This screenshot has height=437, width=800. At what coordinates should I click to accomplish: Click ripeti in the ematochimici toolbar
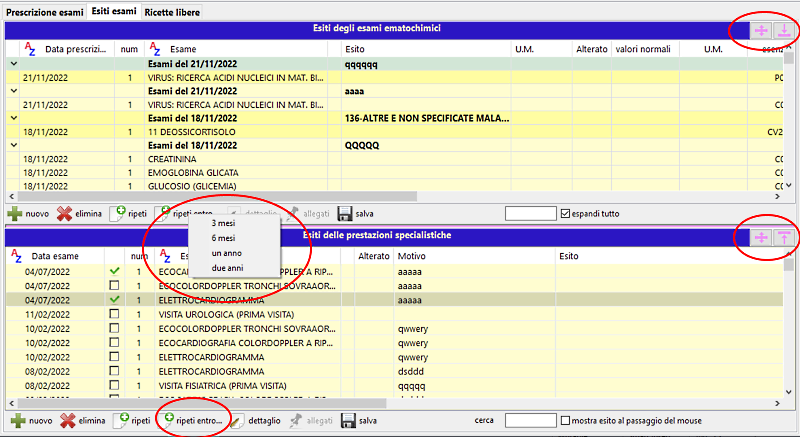[x=130, y=214]
